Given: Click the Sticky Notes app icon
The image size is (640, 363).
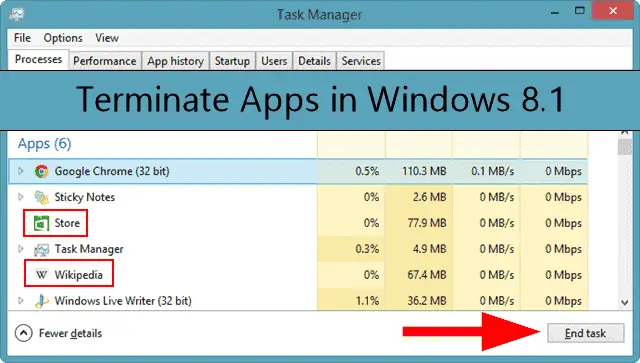Looking at the screenshot, I should (41, 198).
